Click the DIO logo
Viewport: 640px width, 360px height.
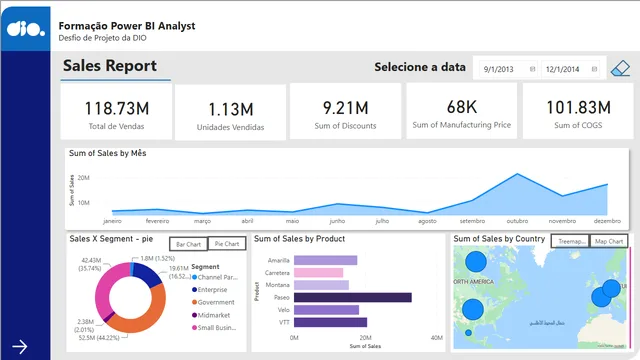click(x=26, y=29)
